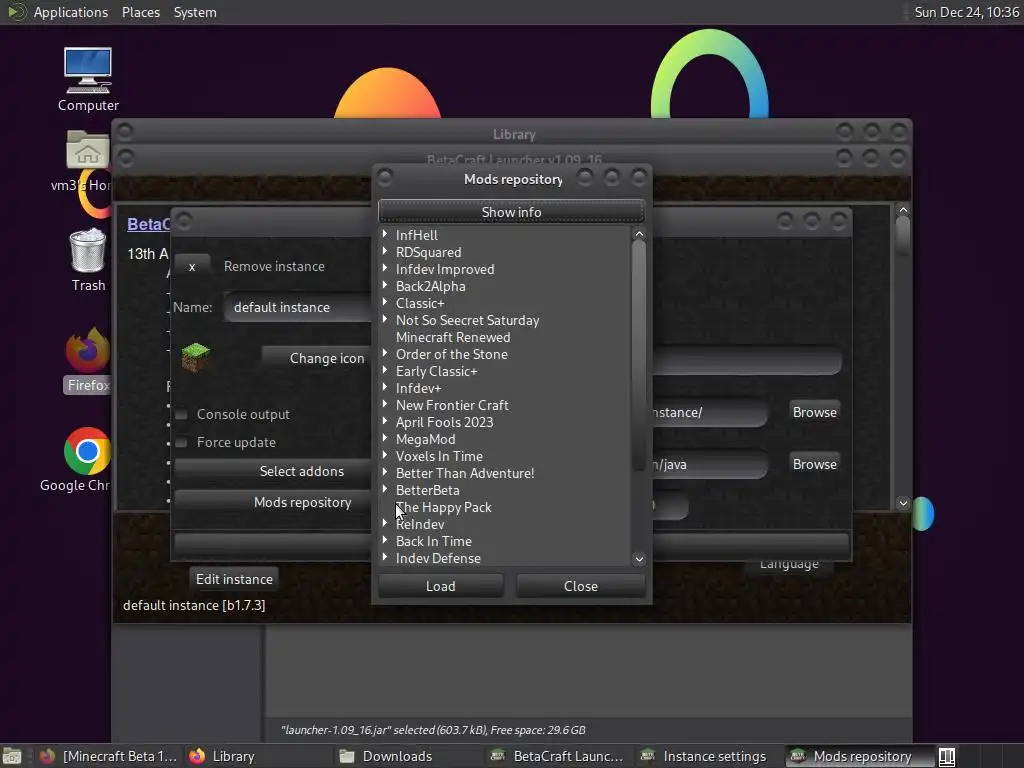Select Minecraft Renewed in mods list

(453, 338)
